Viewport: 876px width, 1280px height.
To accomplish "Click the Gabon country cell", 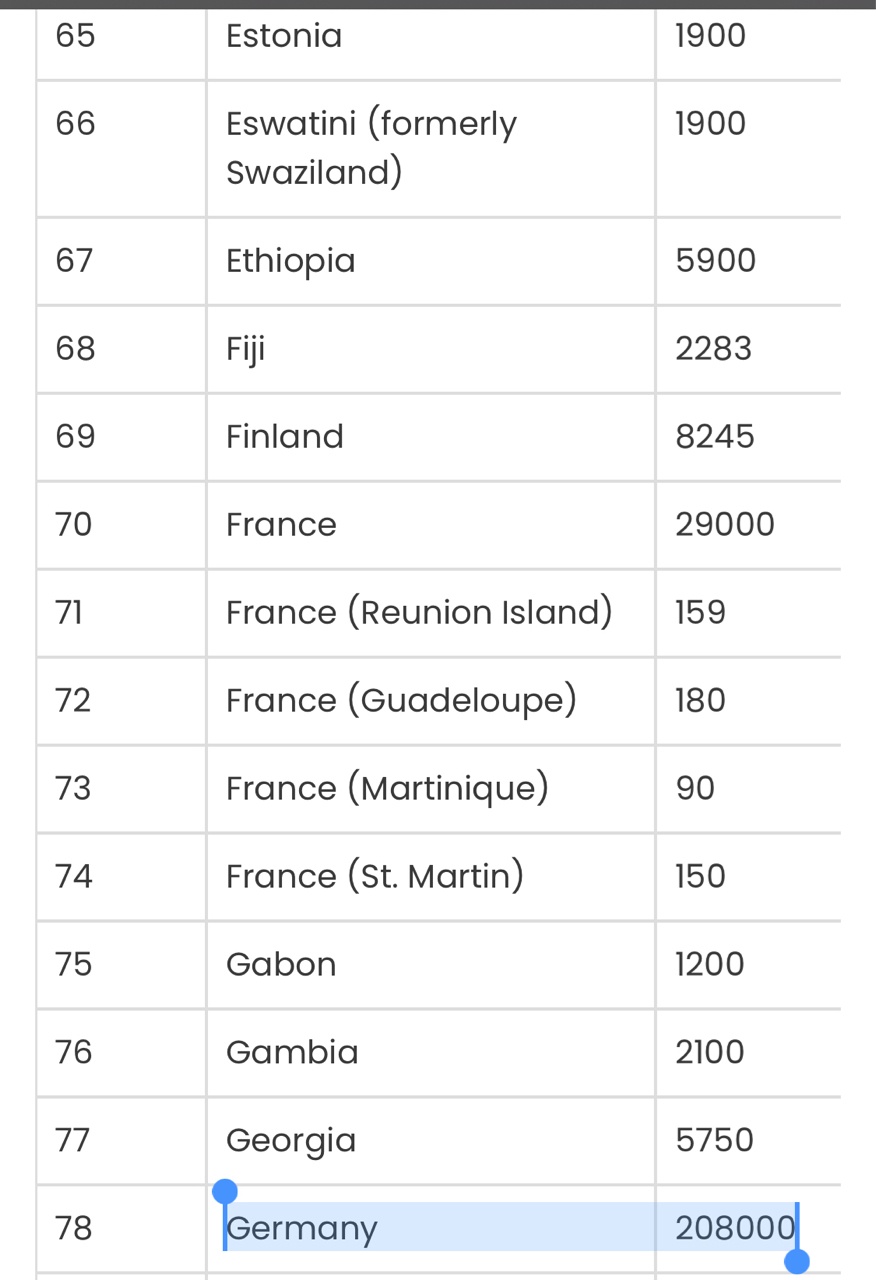I will (x=281, y=964).
